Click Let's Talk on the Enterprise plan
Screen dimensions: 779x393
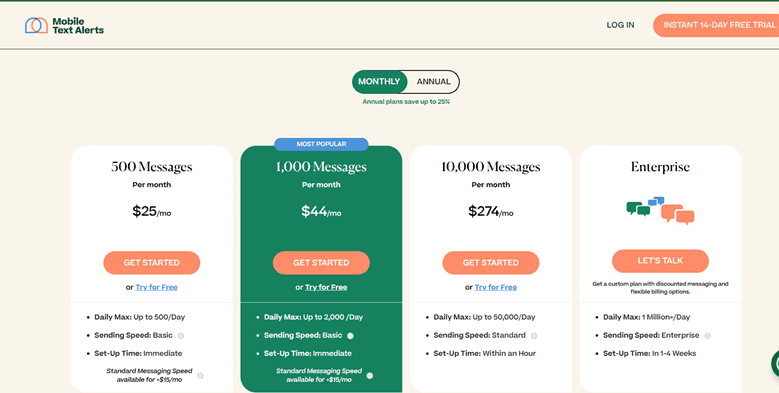pos(660,261)
